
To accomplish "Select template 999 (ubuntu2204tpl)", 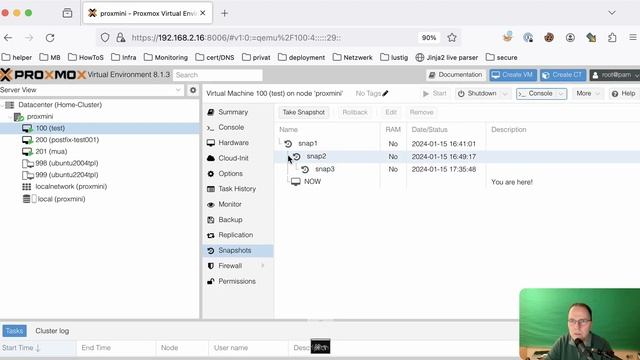I will [67, 175].
